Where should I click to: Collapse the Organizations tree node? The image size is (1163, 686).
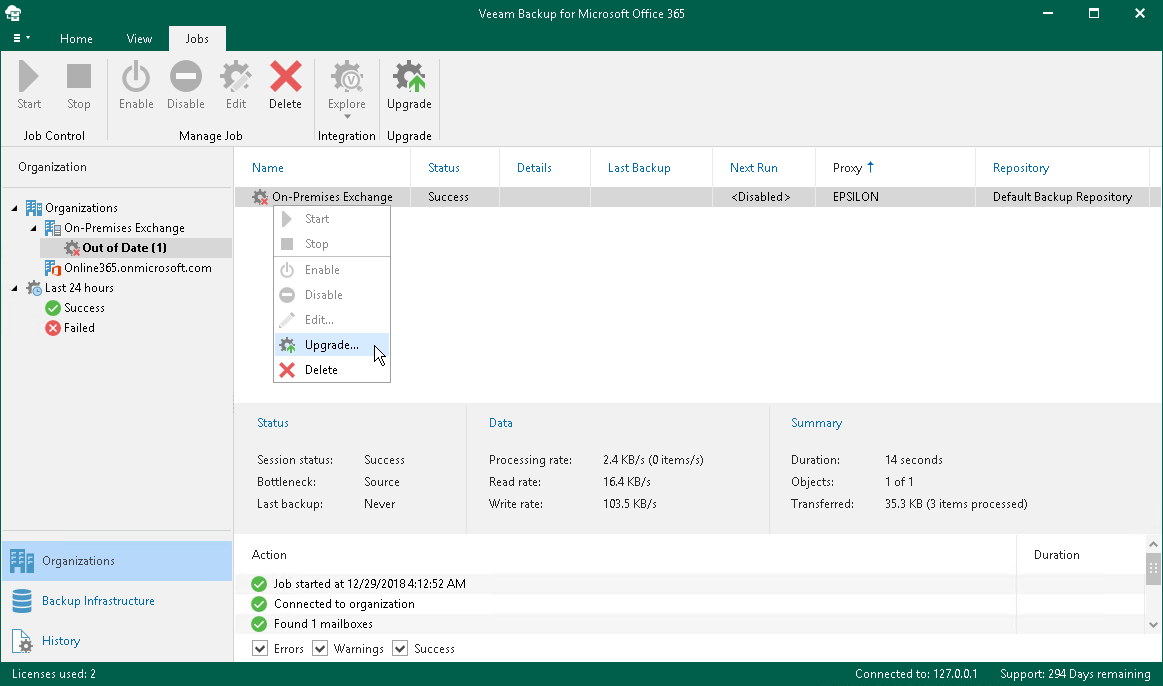tap(15, 208)
